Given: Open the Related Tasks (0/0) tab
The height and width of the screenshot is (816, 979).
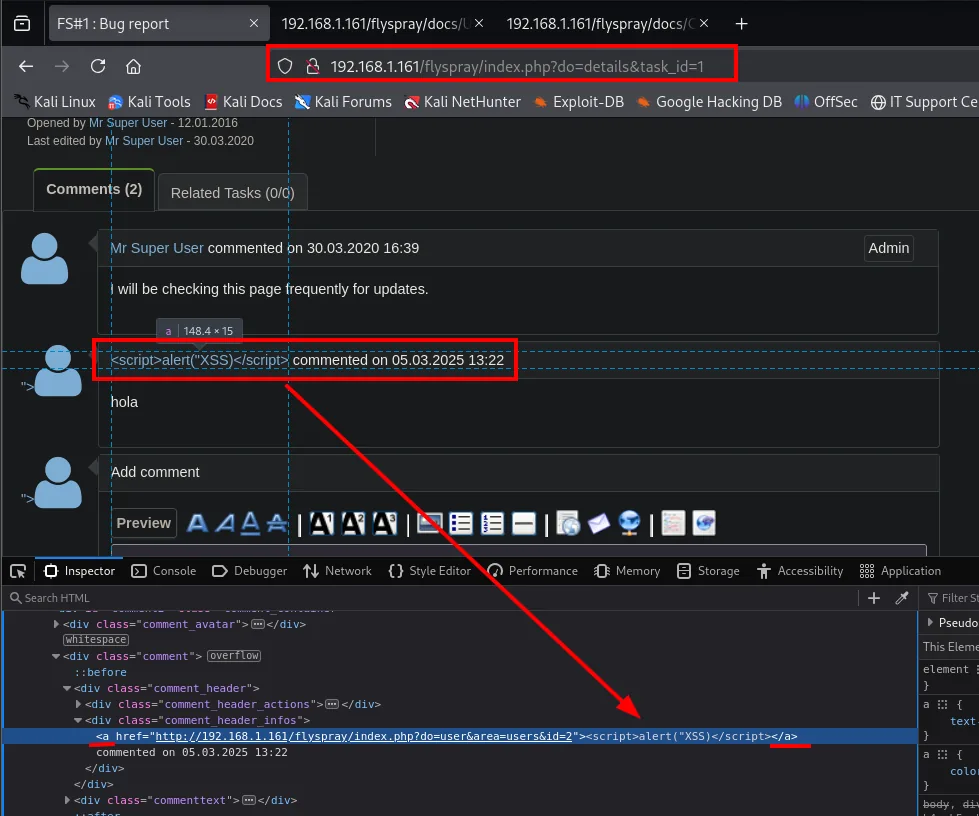Looking at the screenshot, I should [x=232, y=193].
